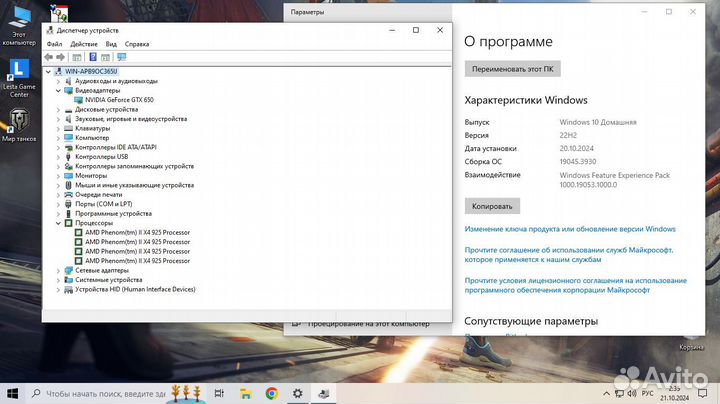Open Microsoft software license terms link
The image size is (720, 404).
click(575, 285)
